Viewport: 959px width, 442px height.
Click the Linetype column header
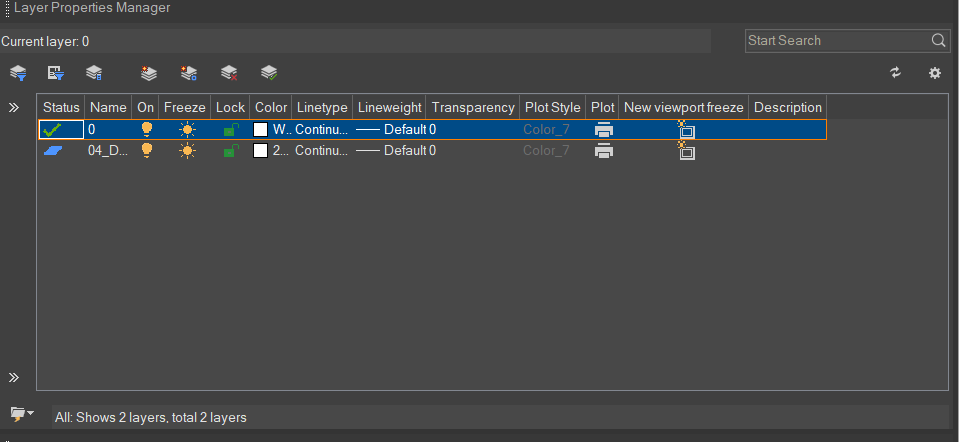[322, 108]
